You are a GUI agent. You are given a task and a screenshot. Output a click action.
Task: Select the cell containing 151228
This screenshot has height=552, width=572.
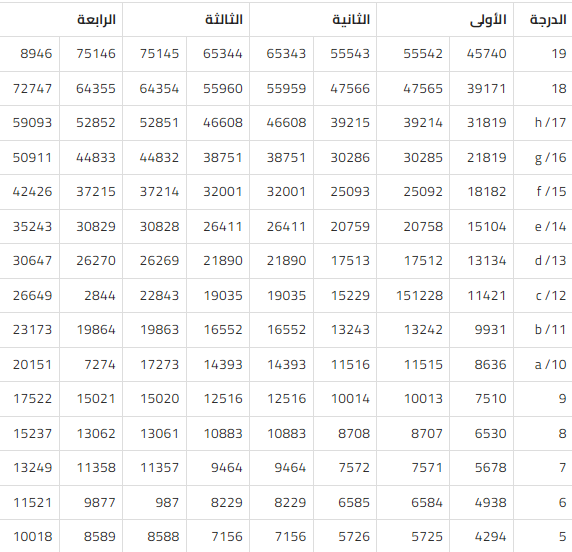413,296
